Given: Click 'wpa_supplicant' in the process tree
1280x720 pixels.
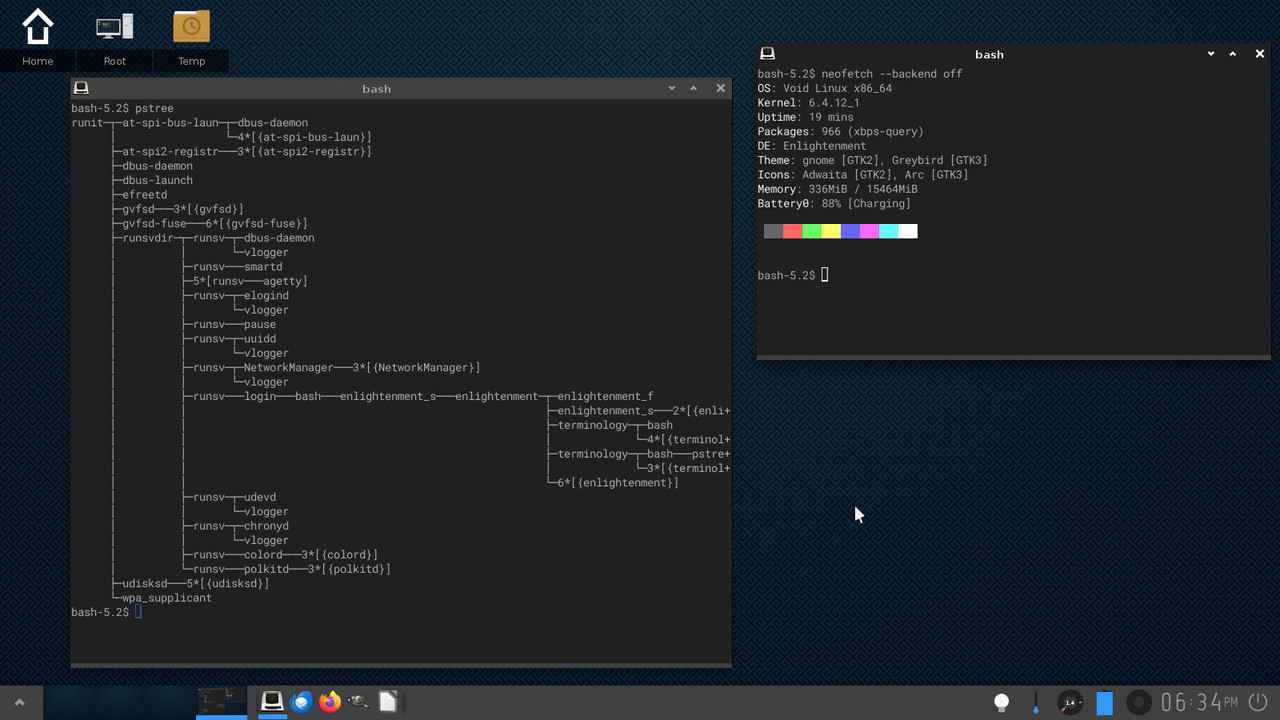Looking at the screenshot, I should click(167, 598).
